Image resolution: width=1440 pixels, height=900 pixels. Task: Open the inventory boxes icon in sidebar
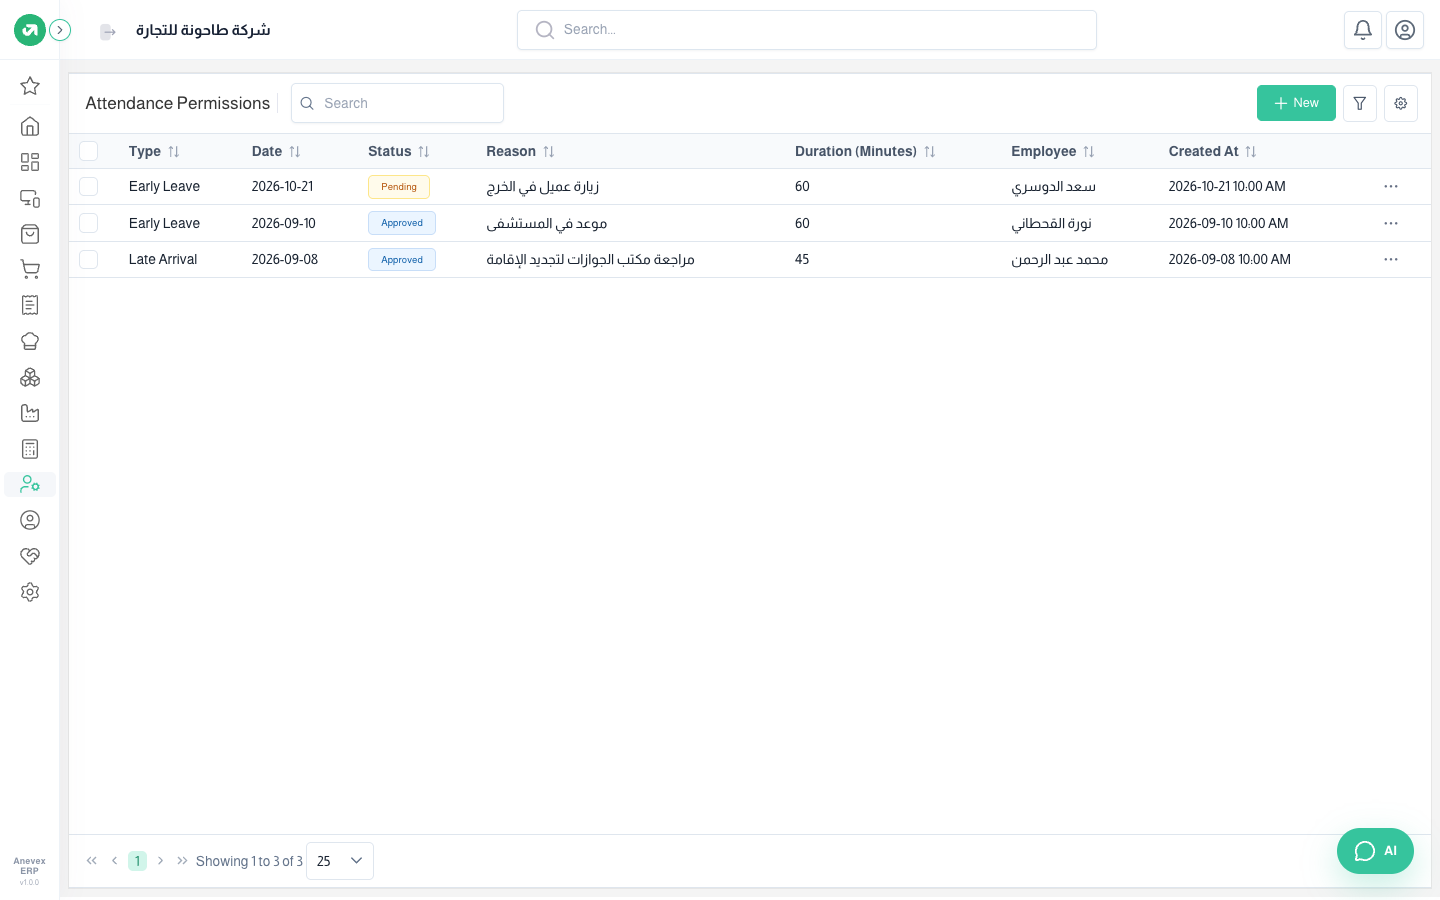tap(30, 377)
